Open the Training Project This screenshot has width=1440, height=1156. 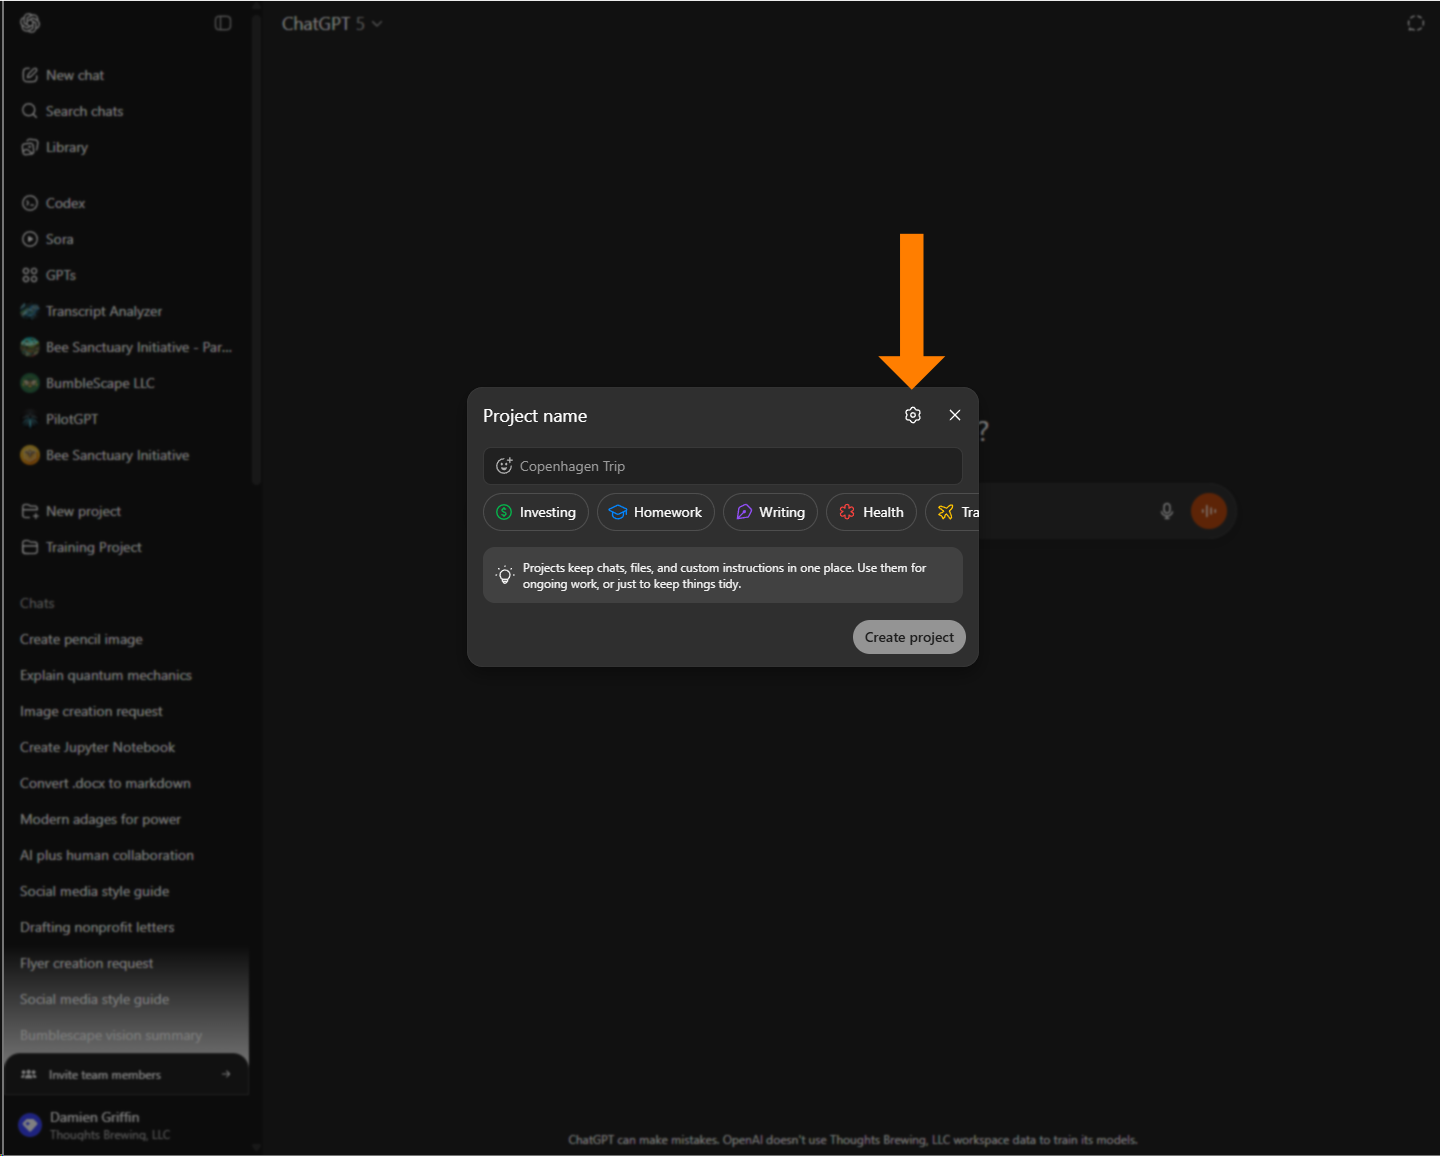point(93,547)
